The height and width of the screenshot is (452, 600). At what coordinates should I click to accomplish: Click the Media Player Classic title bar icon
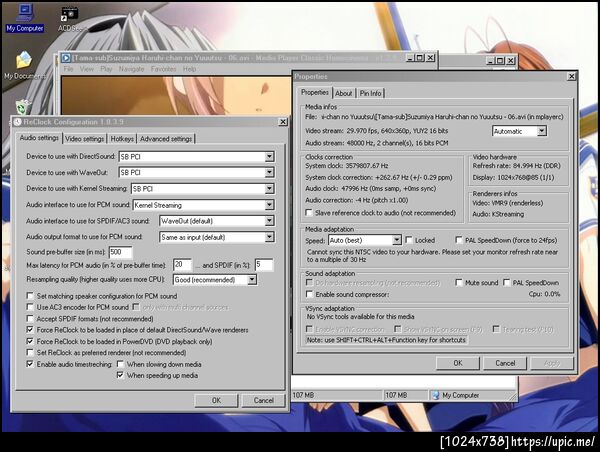pyautogui.click(x=66, y=58)
